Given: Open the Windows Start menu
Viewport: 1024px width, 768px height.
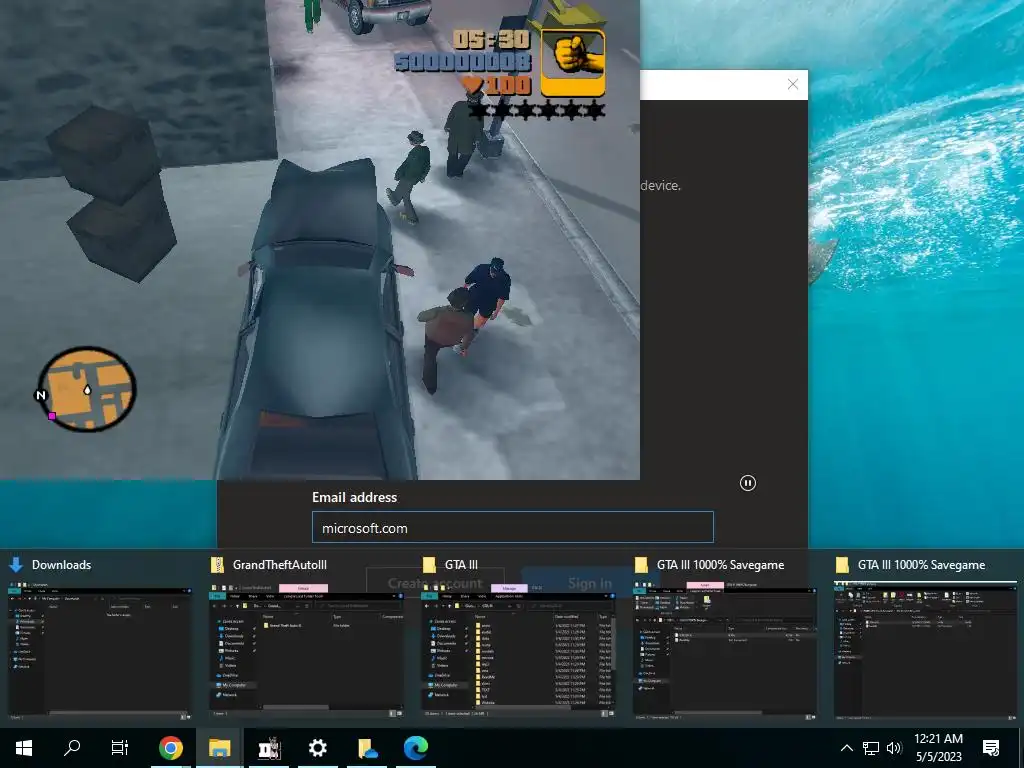Looking at the screenshot, I should 24,748.
